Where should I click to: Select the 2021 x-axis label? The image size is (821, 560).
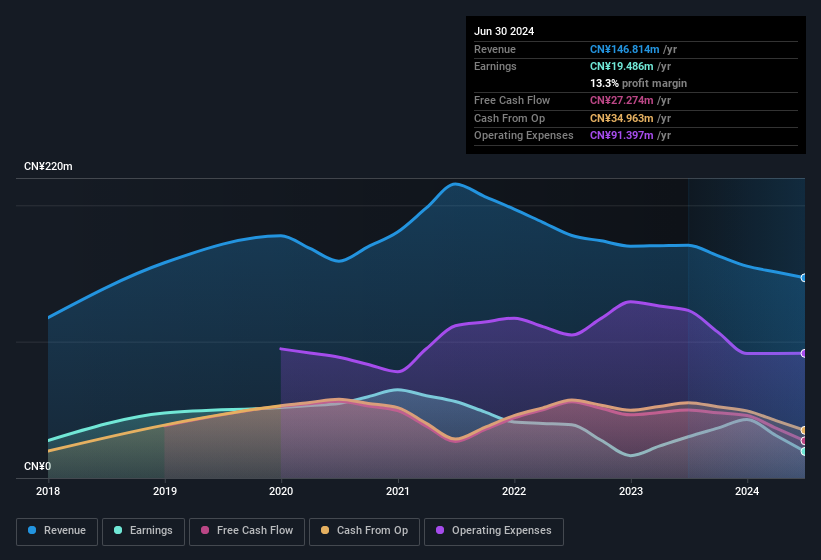[x=398, y=491]
